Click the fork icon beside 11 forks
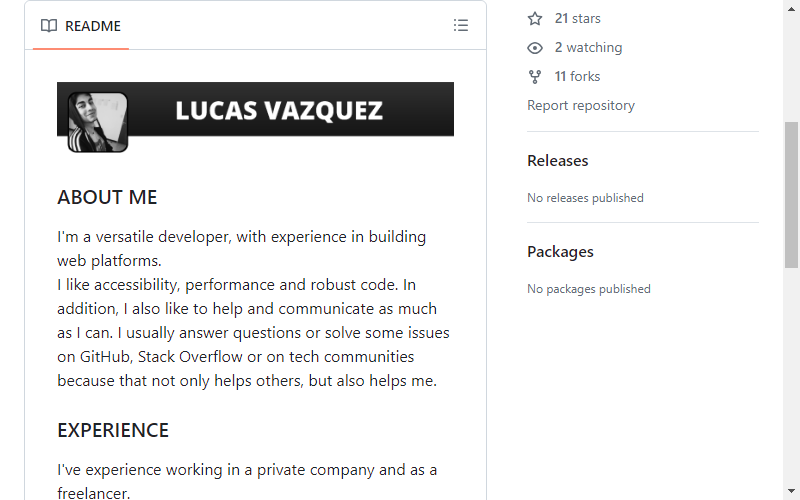800x500 pixels. (x=535, y=77)
